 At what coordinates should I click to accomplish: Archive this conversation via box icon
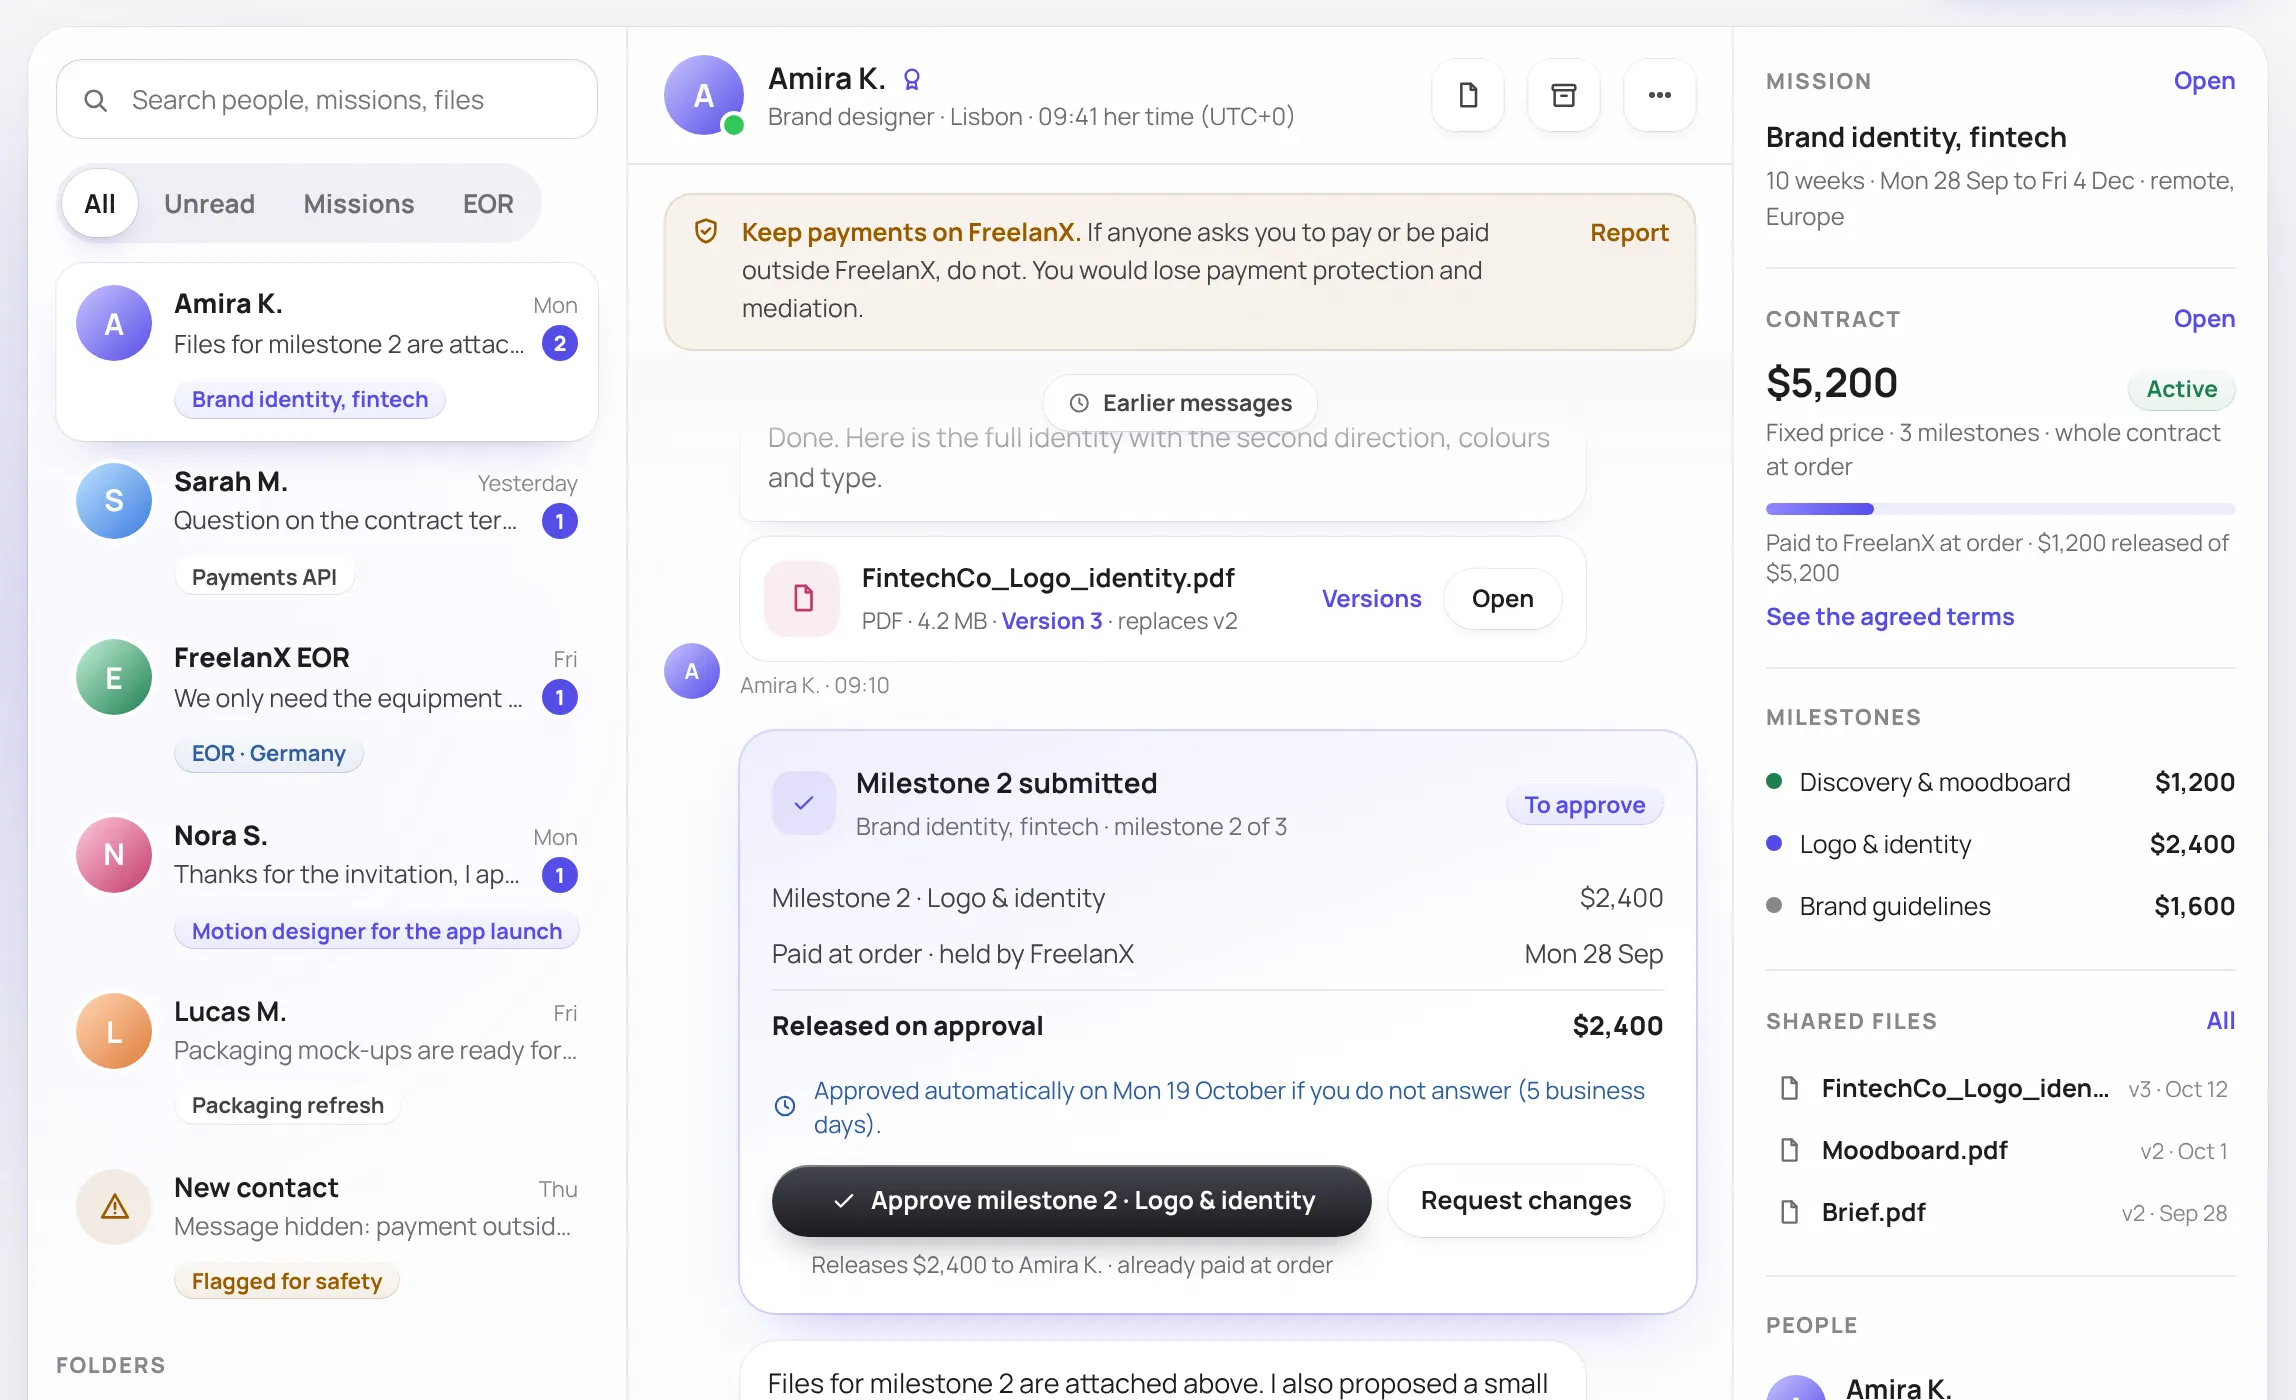[x=1563, y=95]
